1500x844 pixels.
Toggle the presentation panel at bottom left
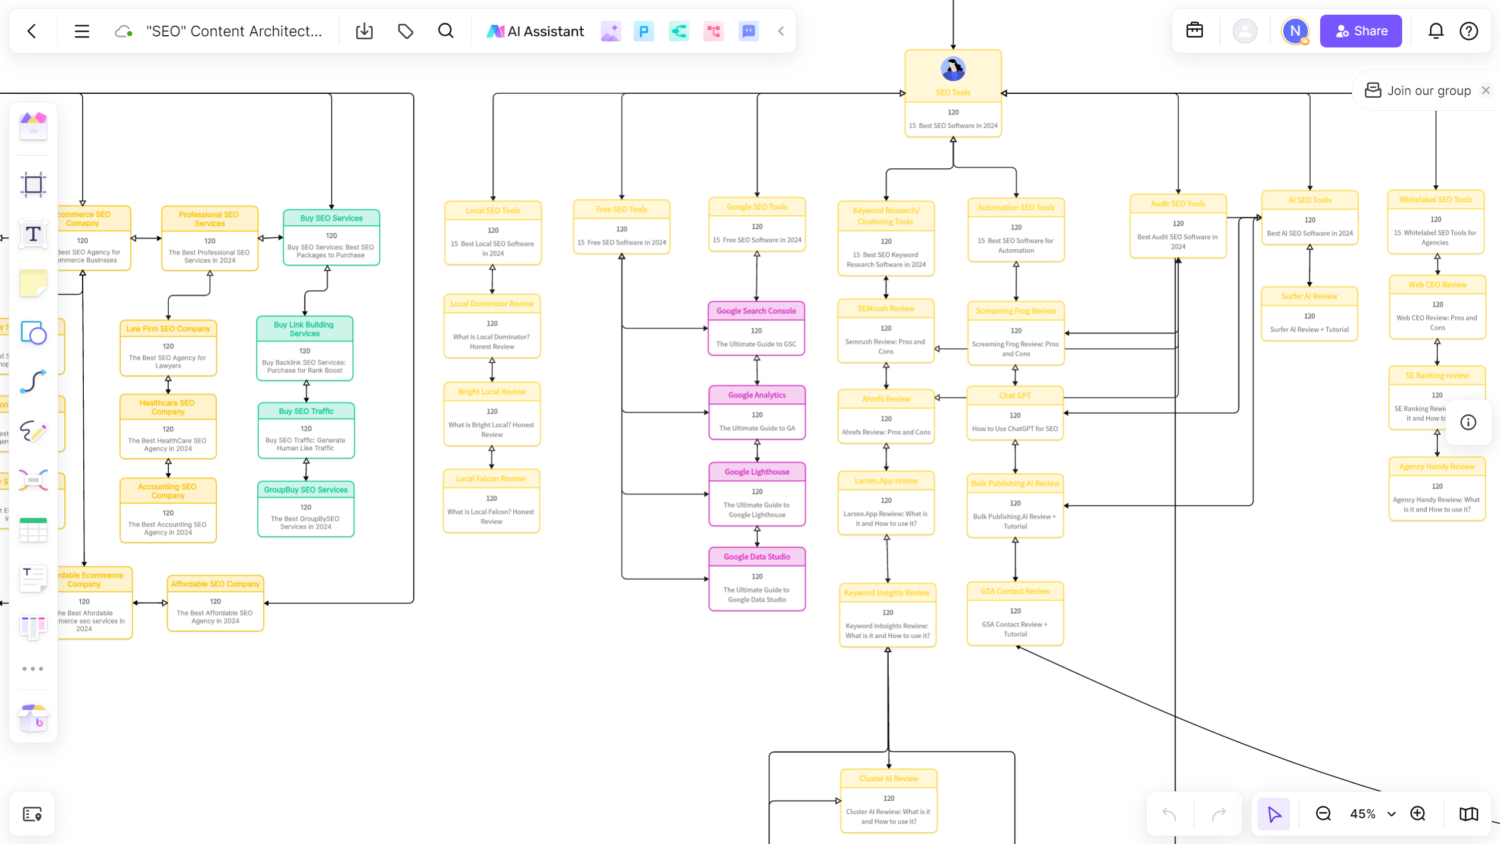32,814
